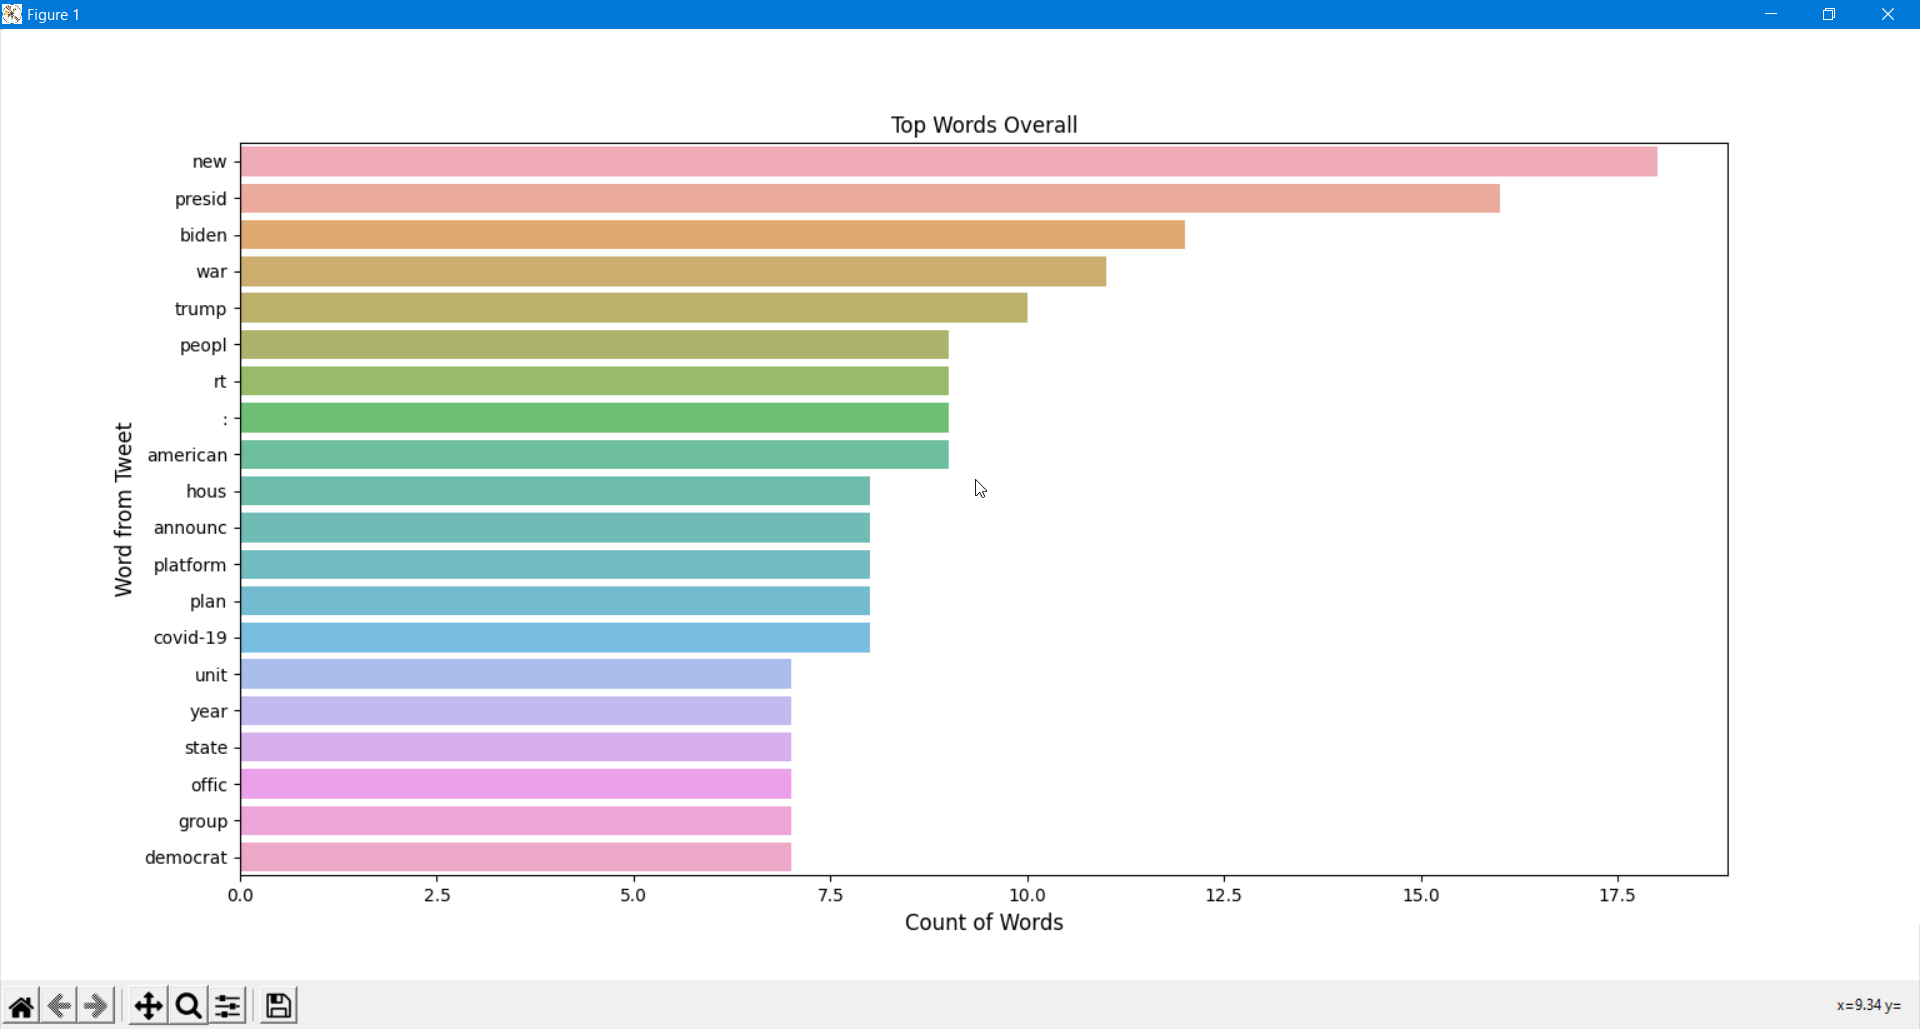The image size is (1920, 1029).
Task: Click the 'Count of Words' x-axis label
Action: [984, 922]
